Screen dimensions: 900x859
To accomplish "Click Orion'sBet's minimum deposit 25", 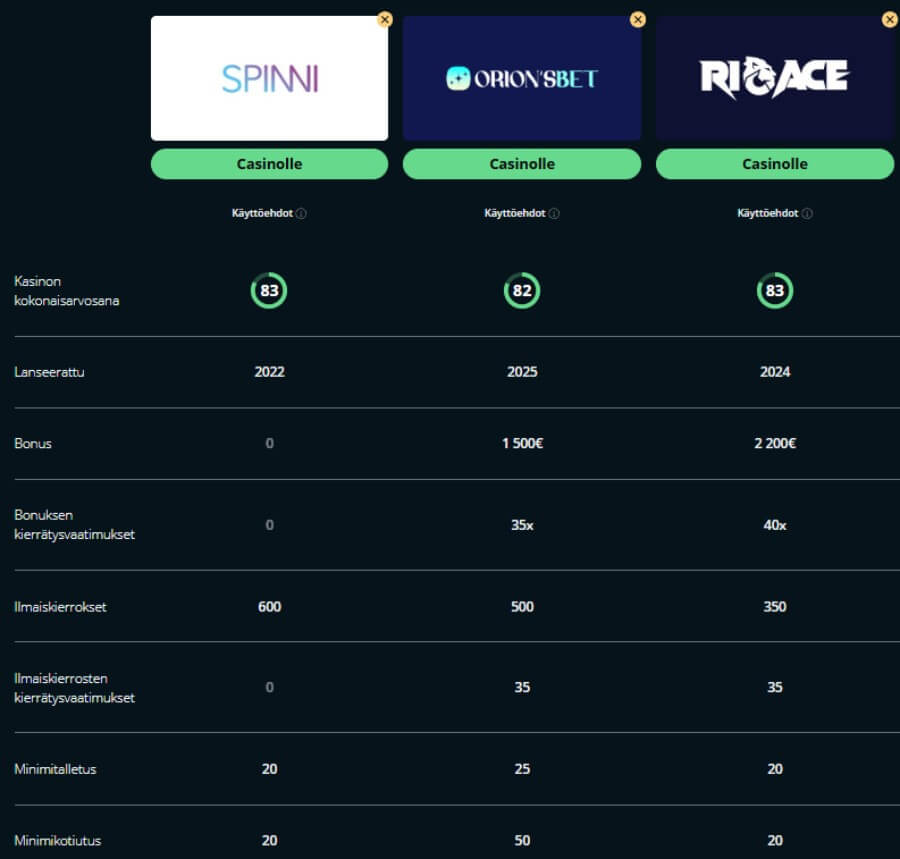I will coord(522,769).
